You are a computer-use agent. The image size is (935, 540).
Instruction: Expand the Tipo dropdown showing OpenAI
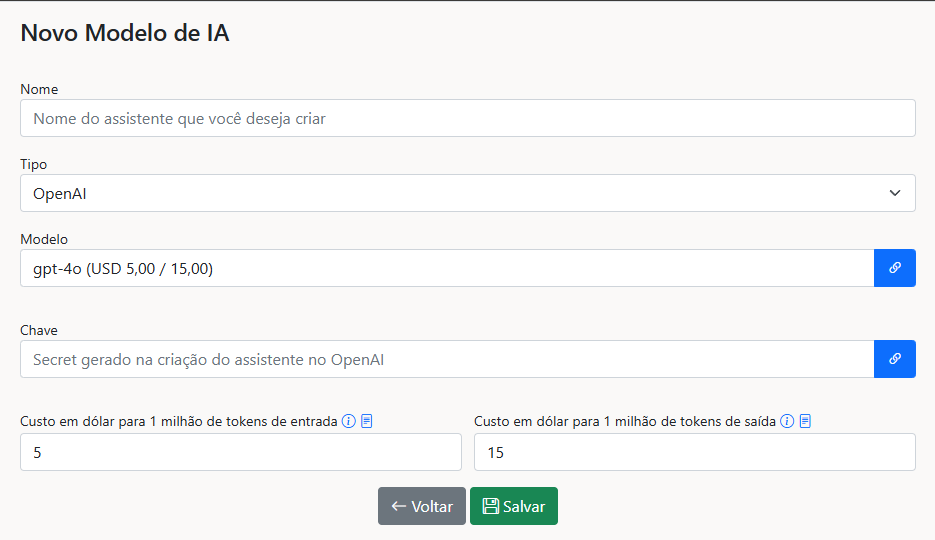(468, 193)
